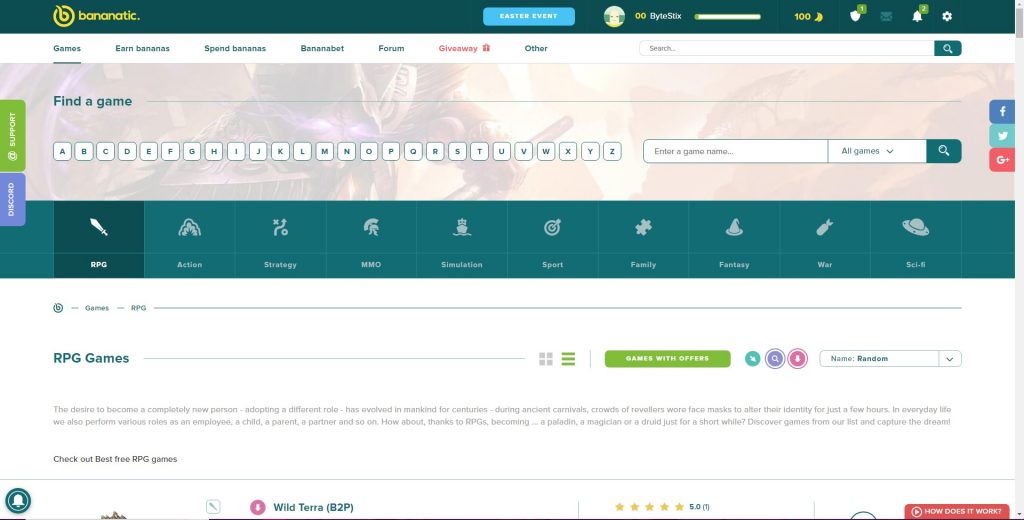
Task: Share on Twitter
Action: (1002, 136)
